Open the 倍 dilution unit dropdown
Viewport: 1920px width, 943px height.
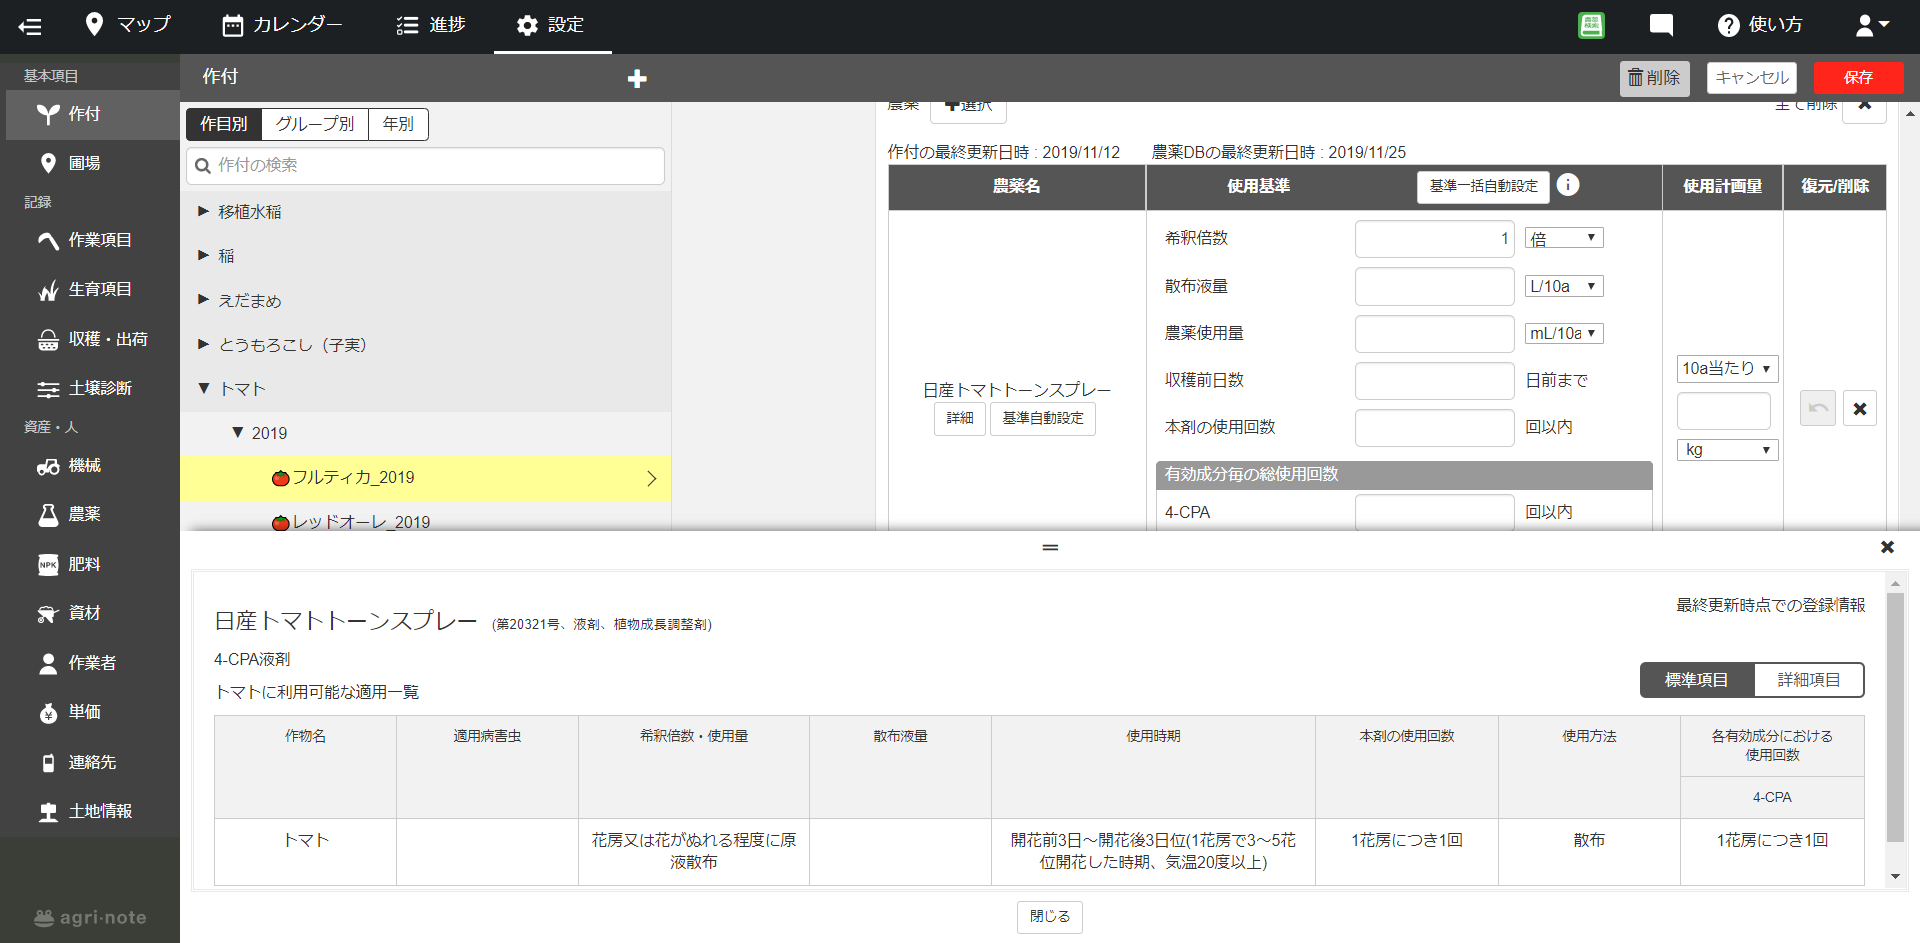[x=1564, y=238]
